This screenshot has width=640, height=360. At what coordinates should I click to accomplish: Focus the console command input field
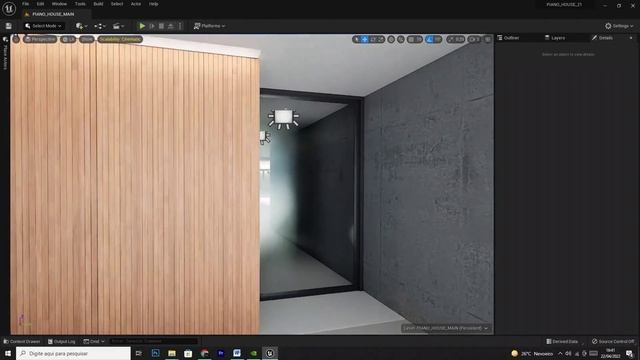pyautogui.click(x=153, y=341)
